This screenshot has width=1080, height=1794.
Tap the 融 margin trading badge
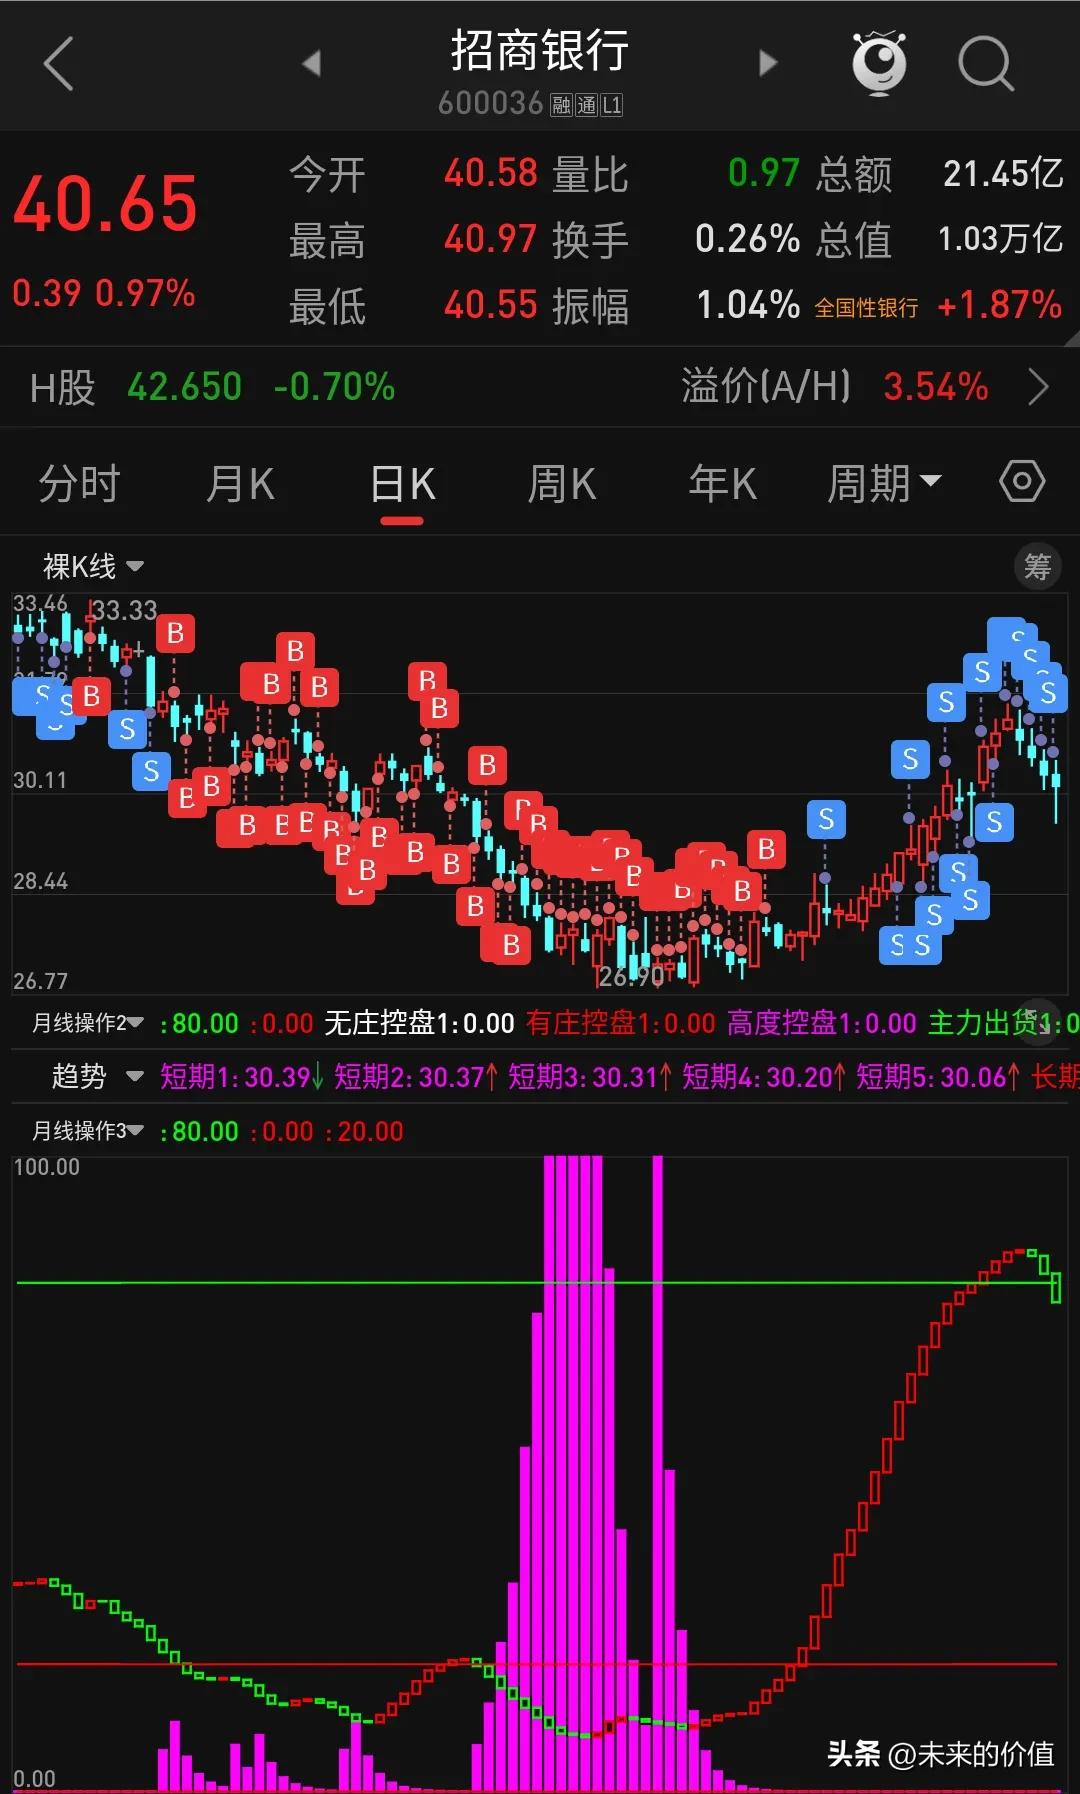561,105
